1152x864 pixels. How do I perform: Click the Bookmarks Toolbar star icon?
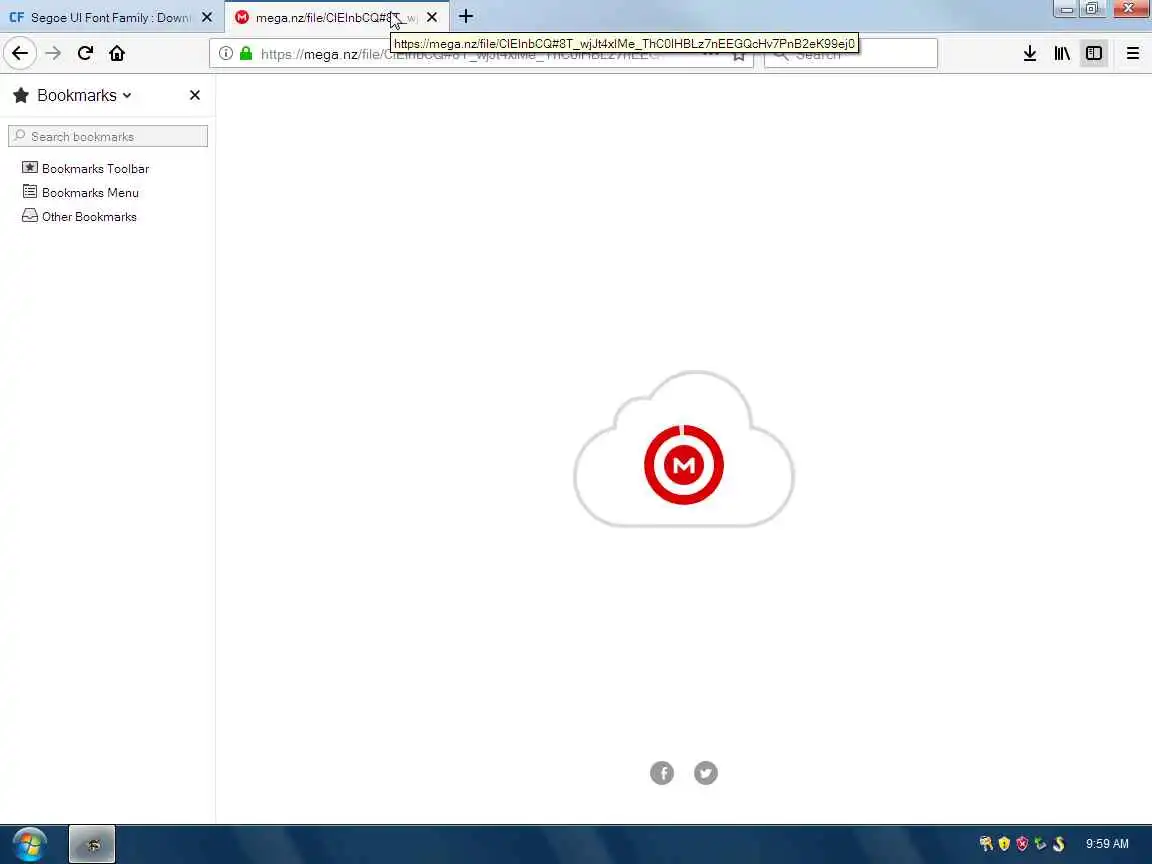[29, 168]
